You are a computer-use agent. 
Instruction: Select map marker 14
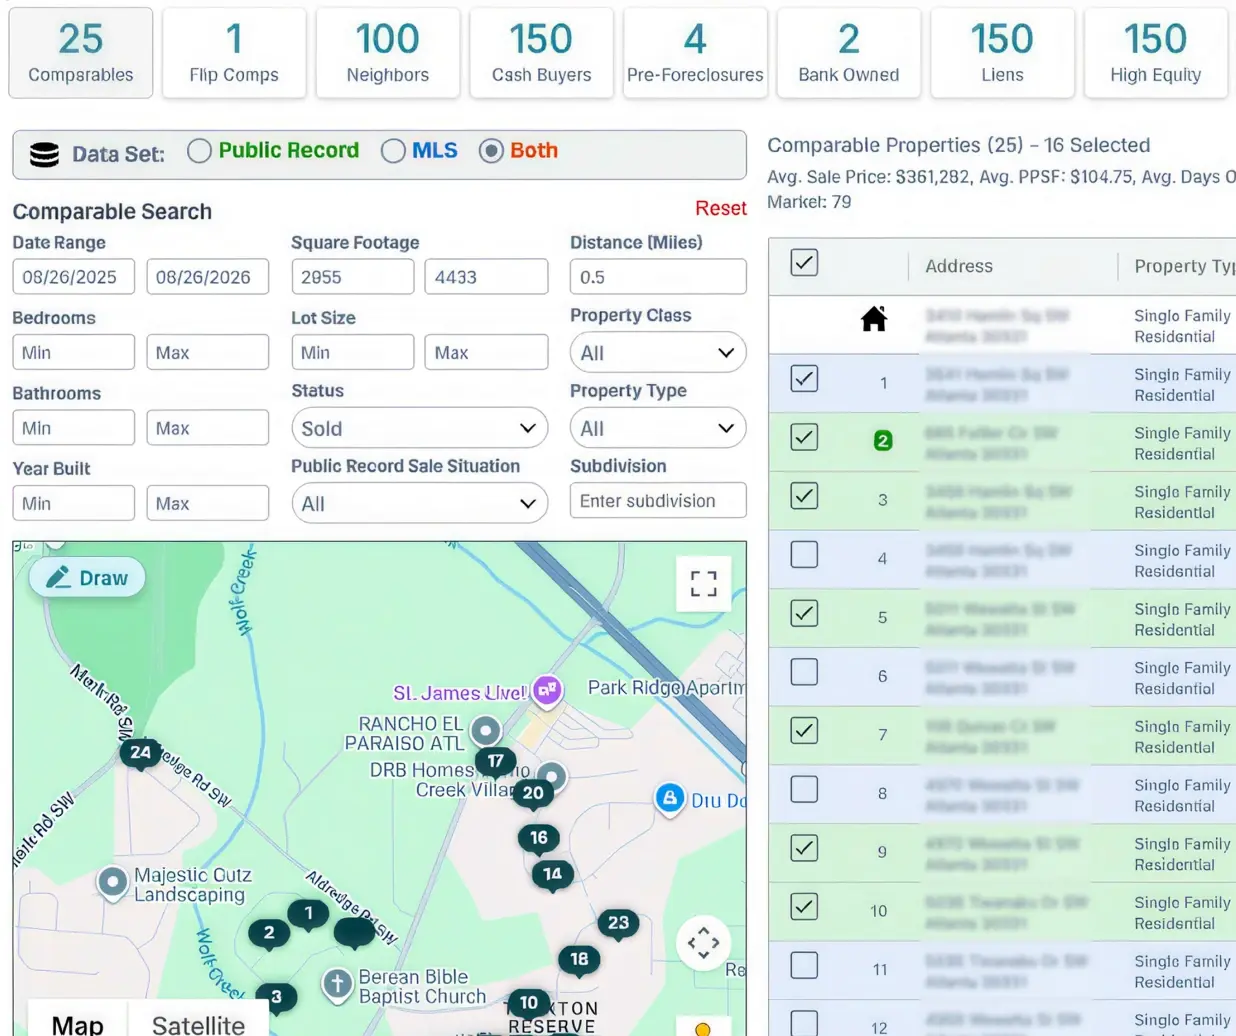[552, 875]
